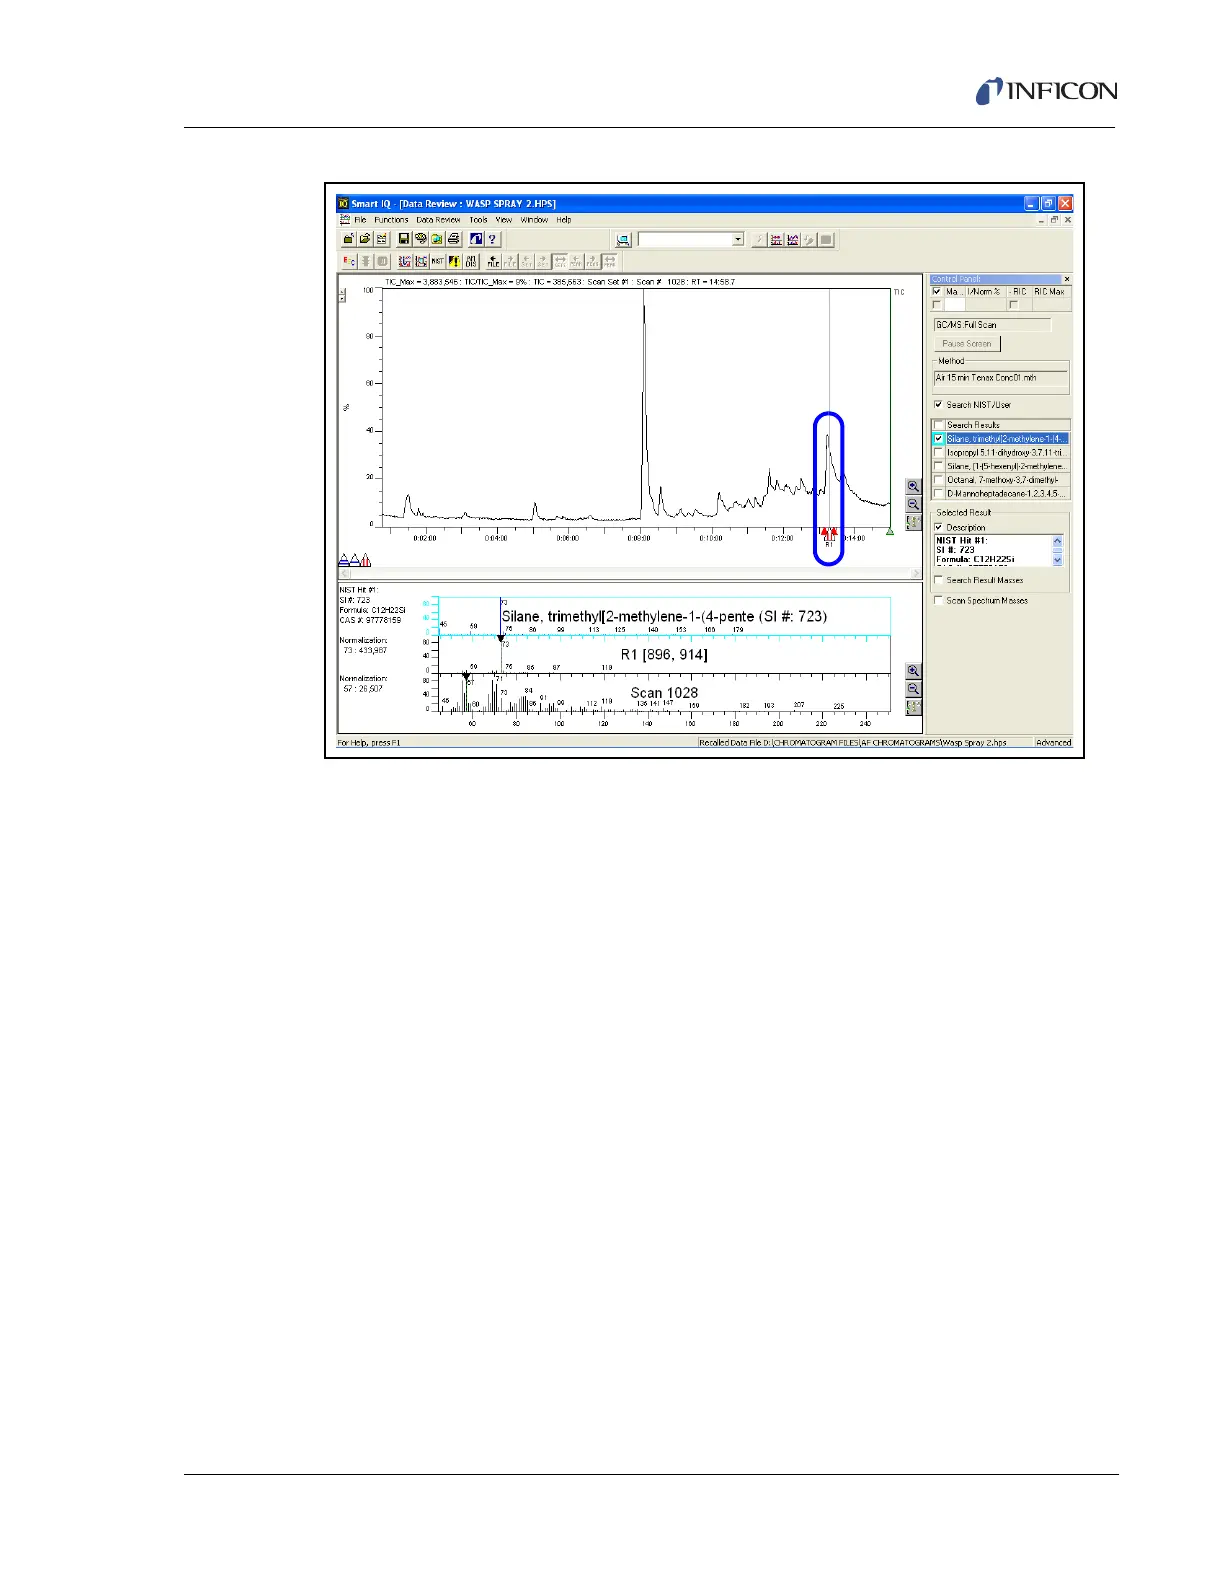Check the Isopropyl 5,11-dihydroxy result checkbox

938,453
